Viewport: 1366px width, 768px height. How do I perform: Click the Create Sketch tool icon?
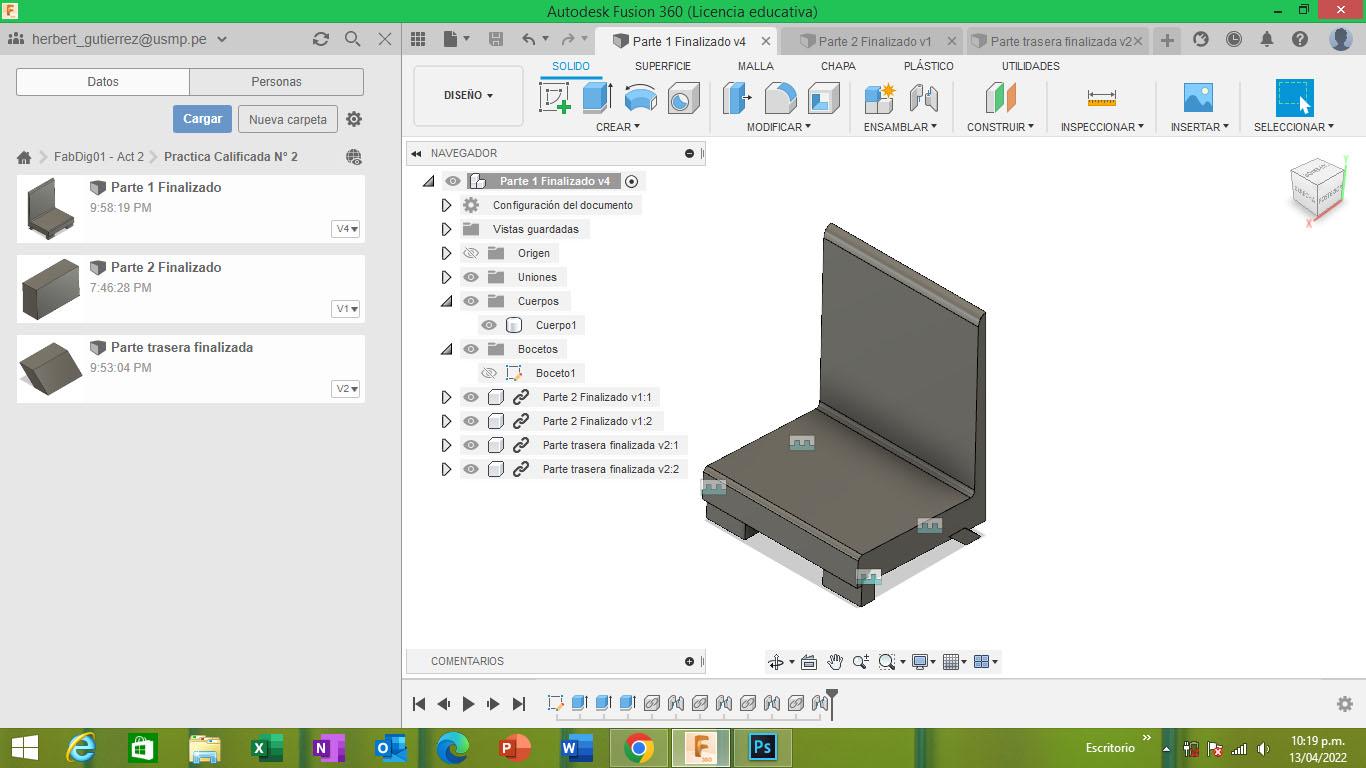554,98
